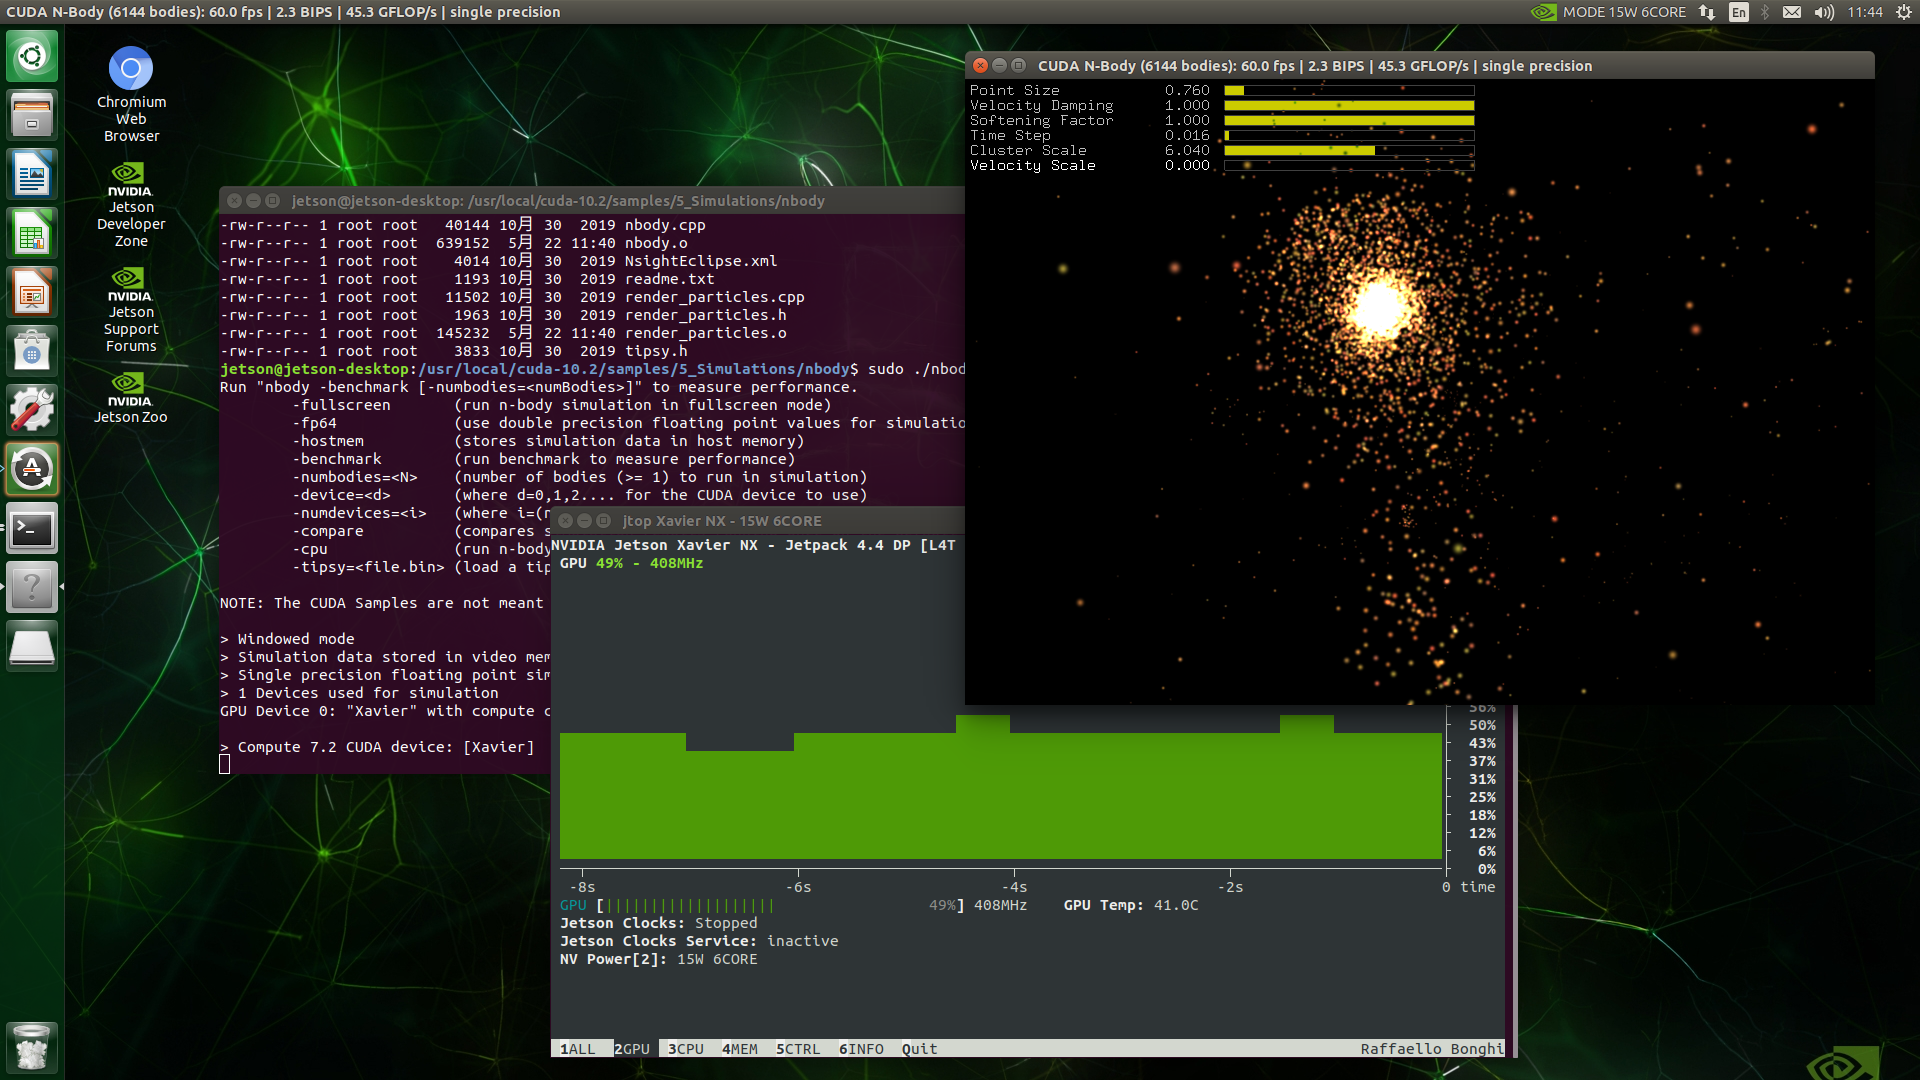
Task: Click the NsightEclipse.xml listing line
Action: click(x=499, y=261)
